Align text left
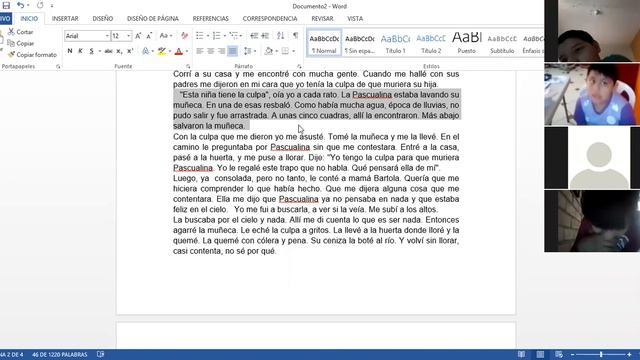This screenshot has width=640, height=360. point(200,51)
